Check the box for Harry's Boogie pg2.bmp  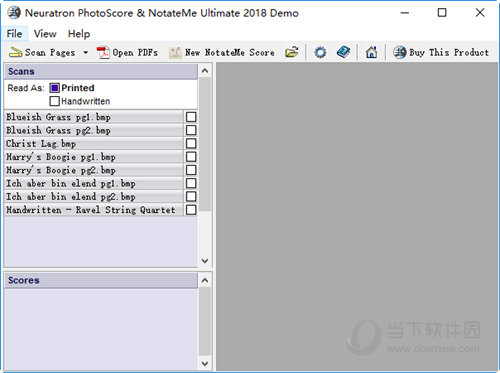(191, 170)
